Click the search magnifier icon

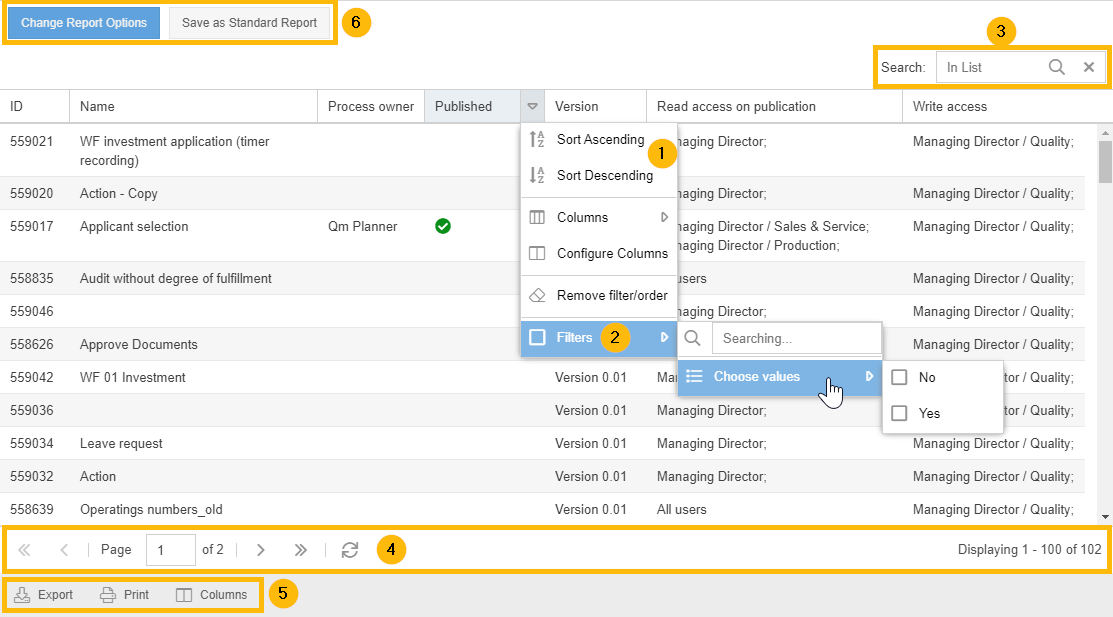[1056, 67]
